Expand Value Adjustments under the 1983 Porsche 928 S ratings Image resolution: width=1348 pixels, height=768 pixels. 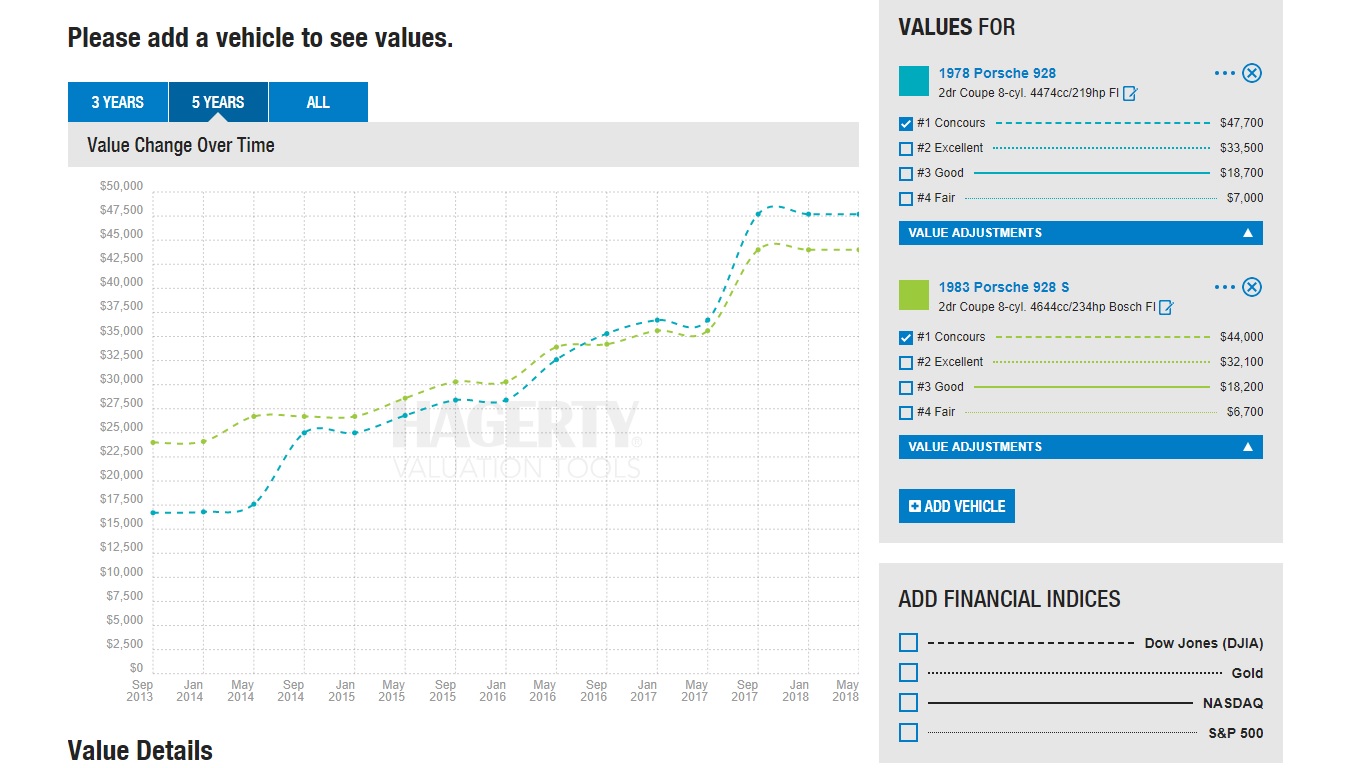click(x=1080, y=447)
